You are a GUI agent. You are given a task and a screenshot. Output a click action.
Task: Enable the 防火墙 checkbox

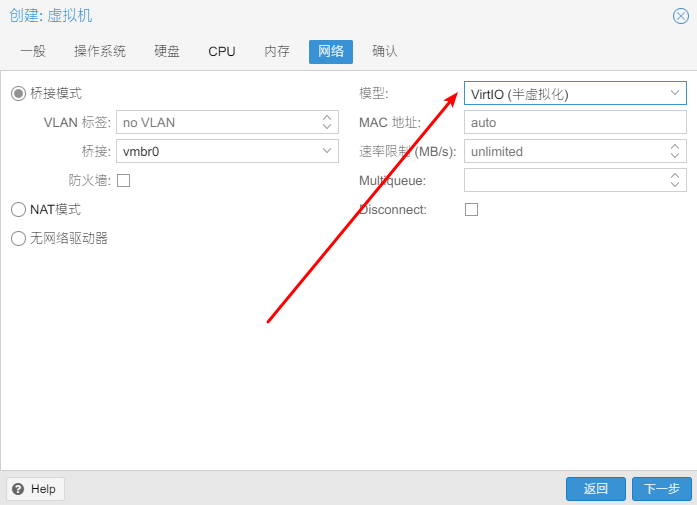(x=123, y=180)
